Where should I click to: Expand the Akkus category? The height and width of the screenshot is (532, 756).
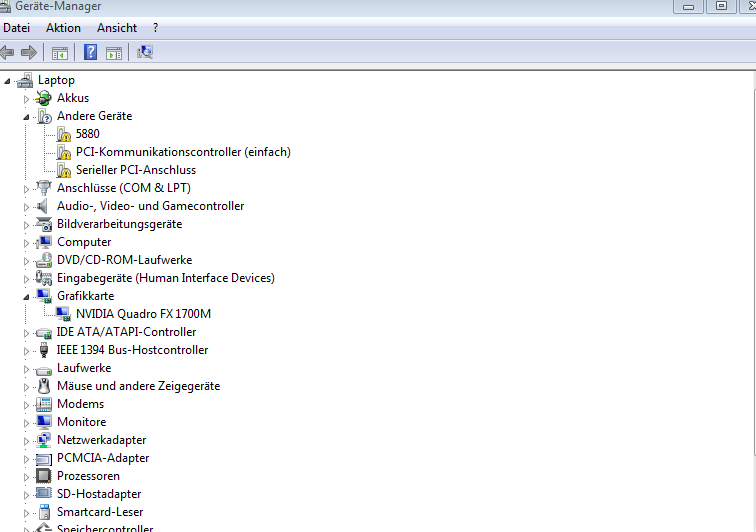tap(27, 99)
